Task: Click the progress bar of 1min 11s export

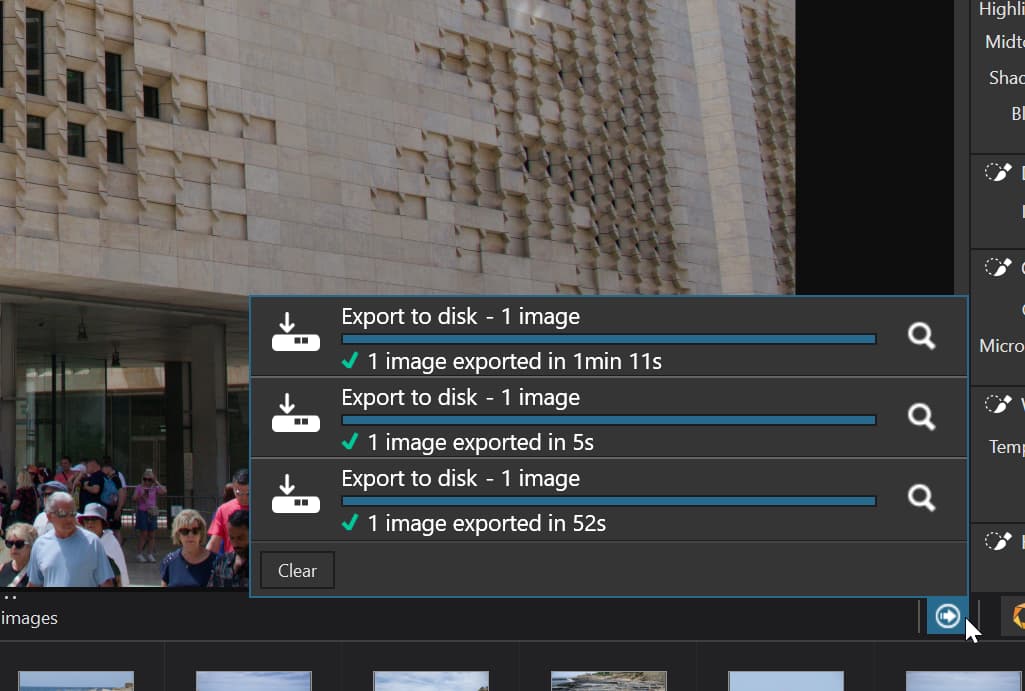Action: pyautogui.click(x=608, y=340)
